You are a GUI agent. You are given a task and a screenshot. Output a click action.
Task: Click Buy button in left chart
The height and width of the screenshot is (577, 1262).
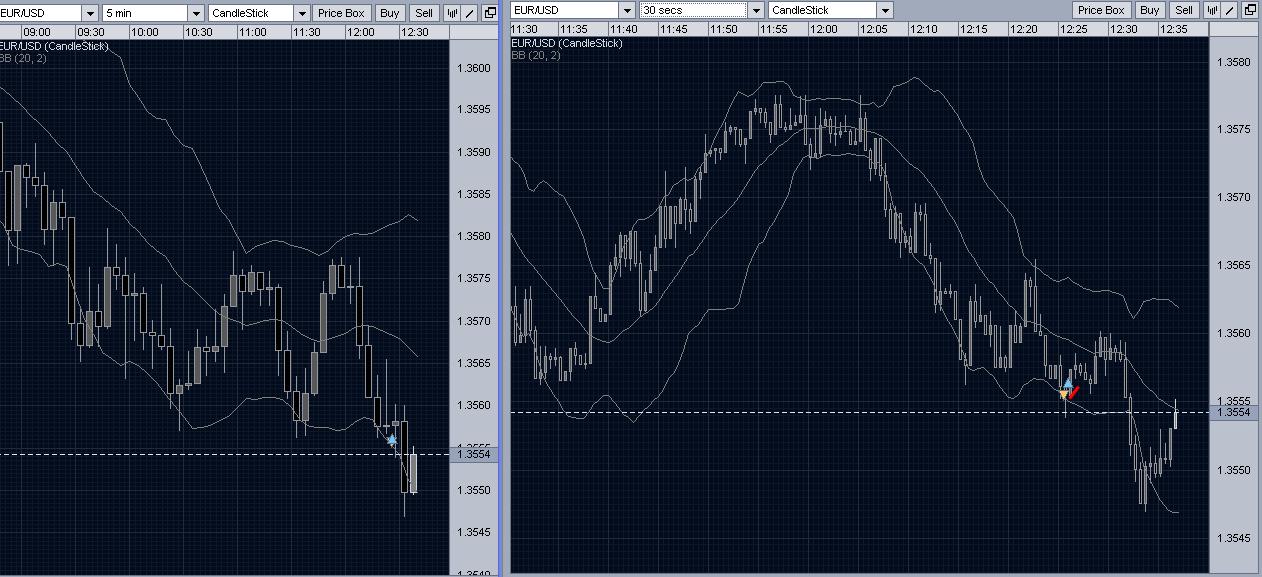click(391, 13)
